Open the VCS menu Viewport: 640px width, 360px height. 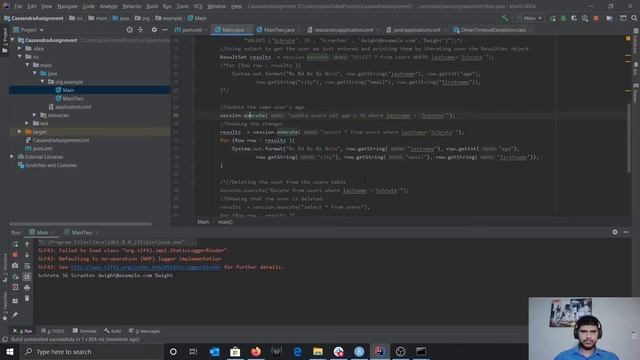pos(198,7)
